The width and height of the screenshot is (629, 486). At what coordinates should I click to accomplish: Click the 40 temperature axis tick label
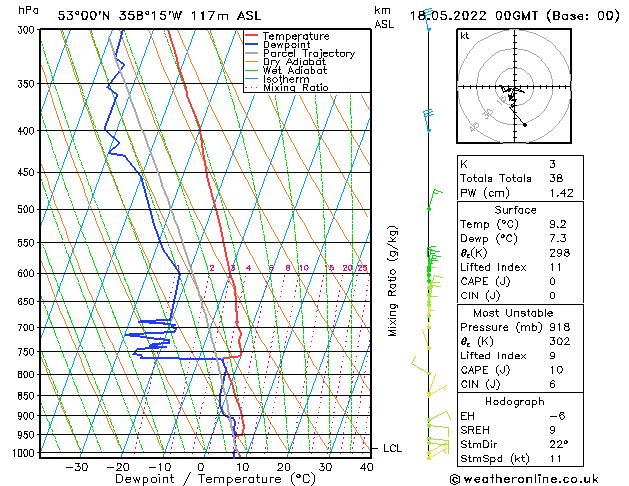pos(367,467)
